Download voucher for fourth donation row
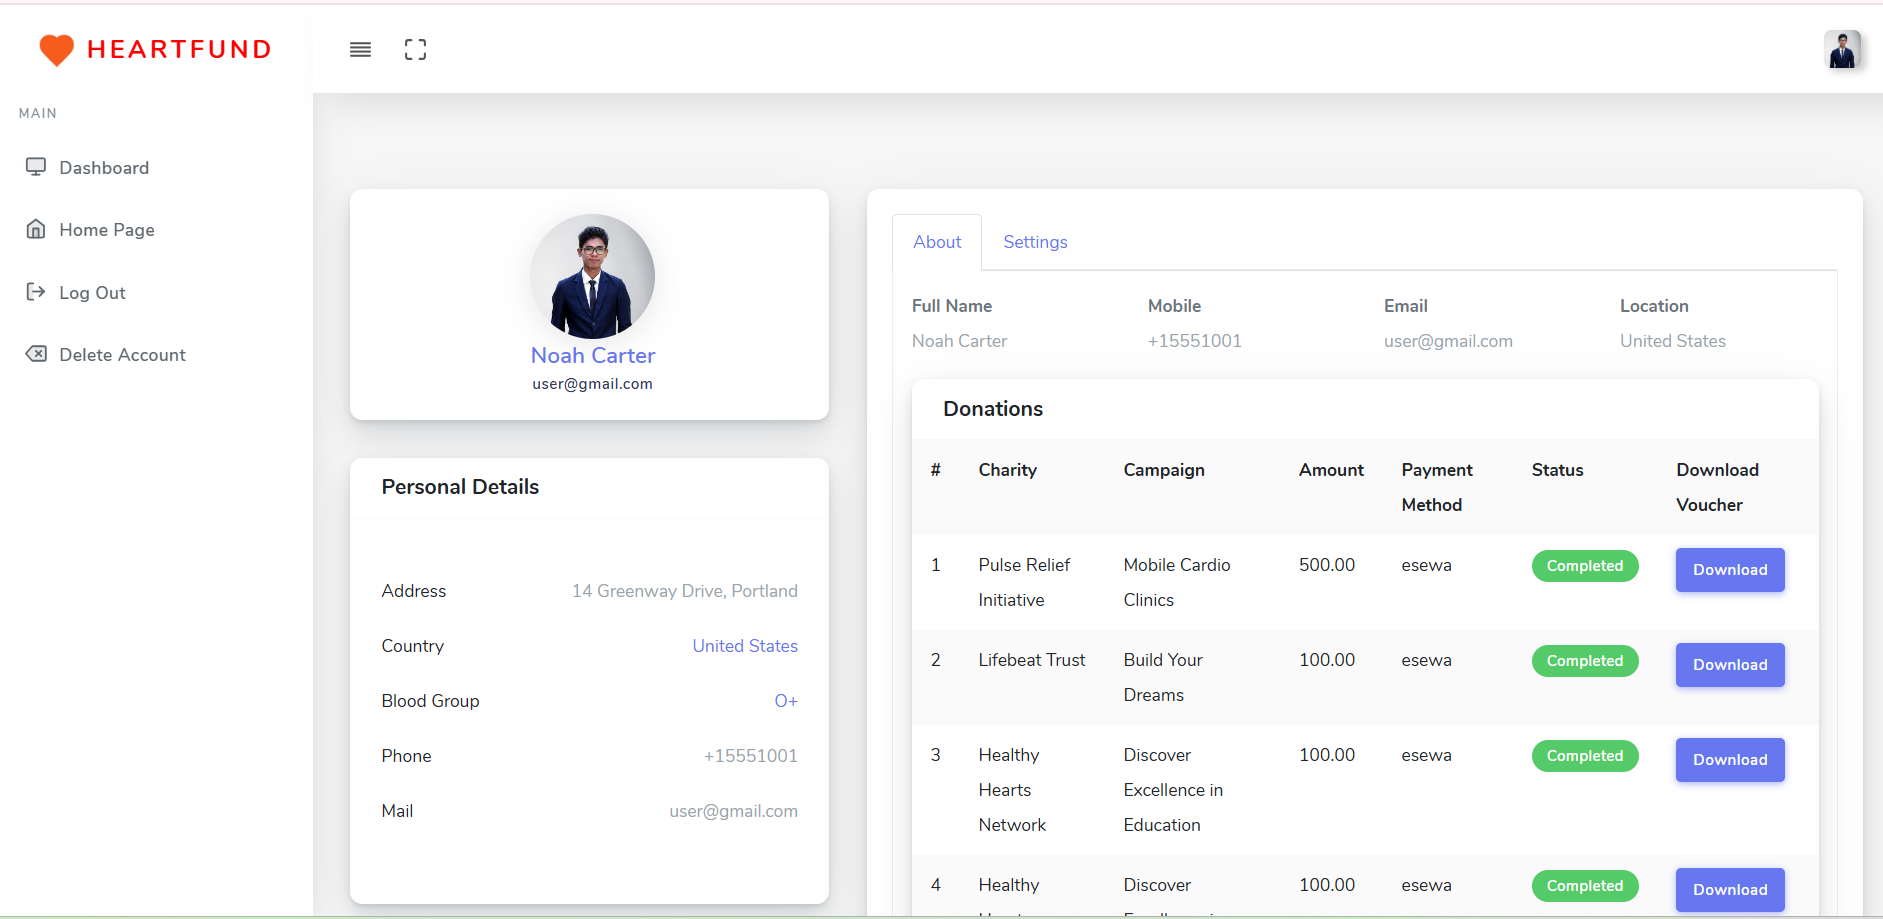 pos(1730,889)
